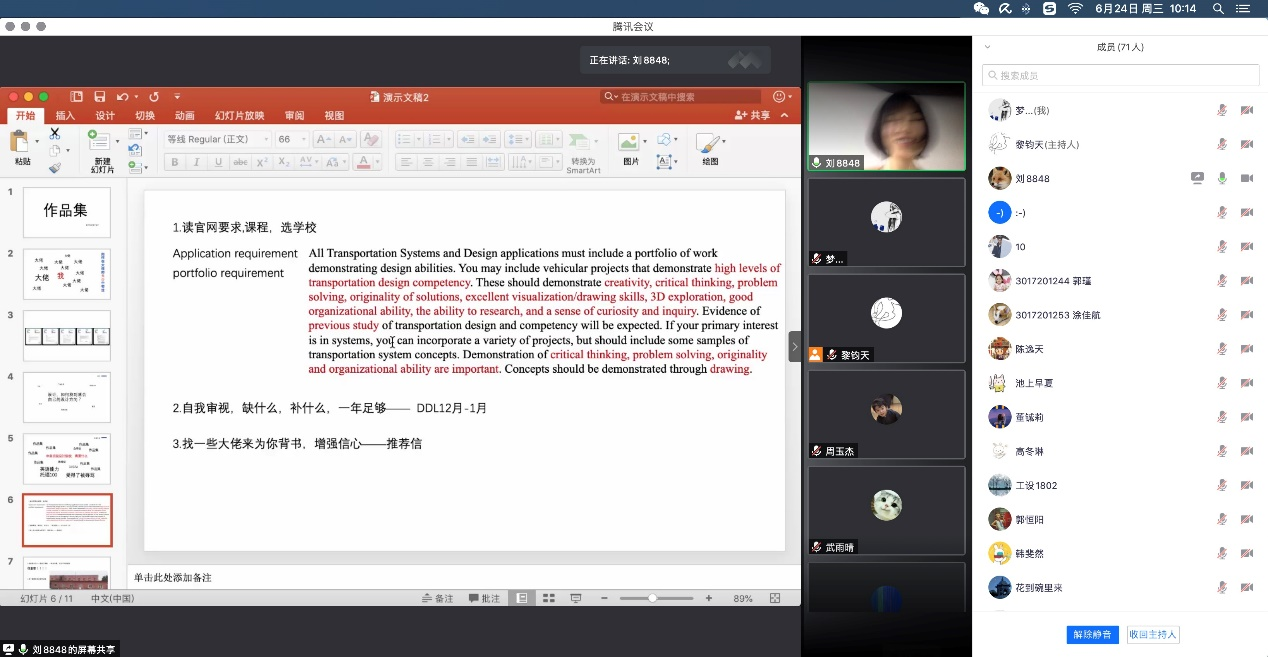
Task: Select the 图片 (Picture) insert icon
Action: pyautogui.click(x=628, y=142)
